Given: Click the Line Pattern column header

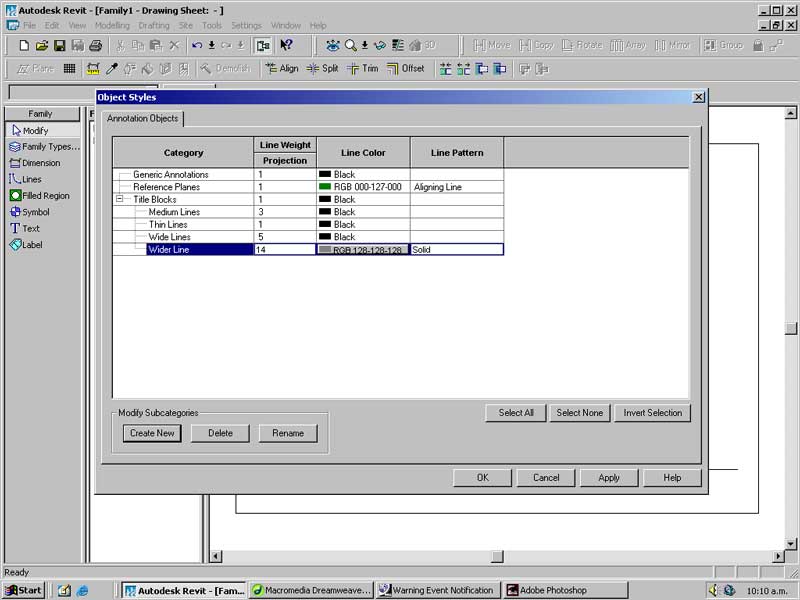Looking at the screenshot, I should (x=457, y=153).
